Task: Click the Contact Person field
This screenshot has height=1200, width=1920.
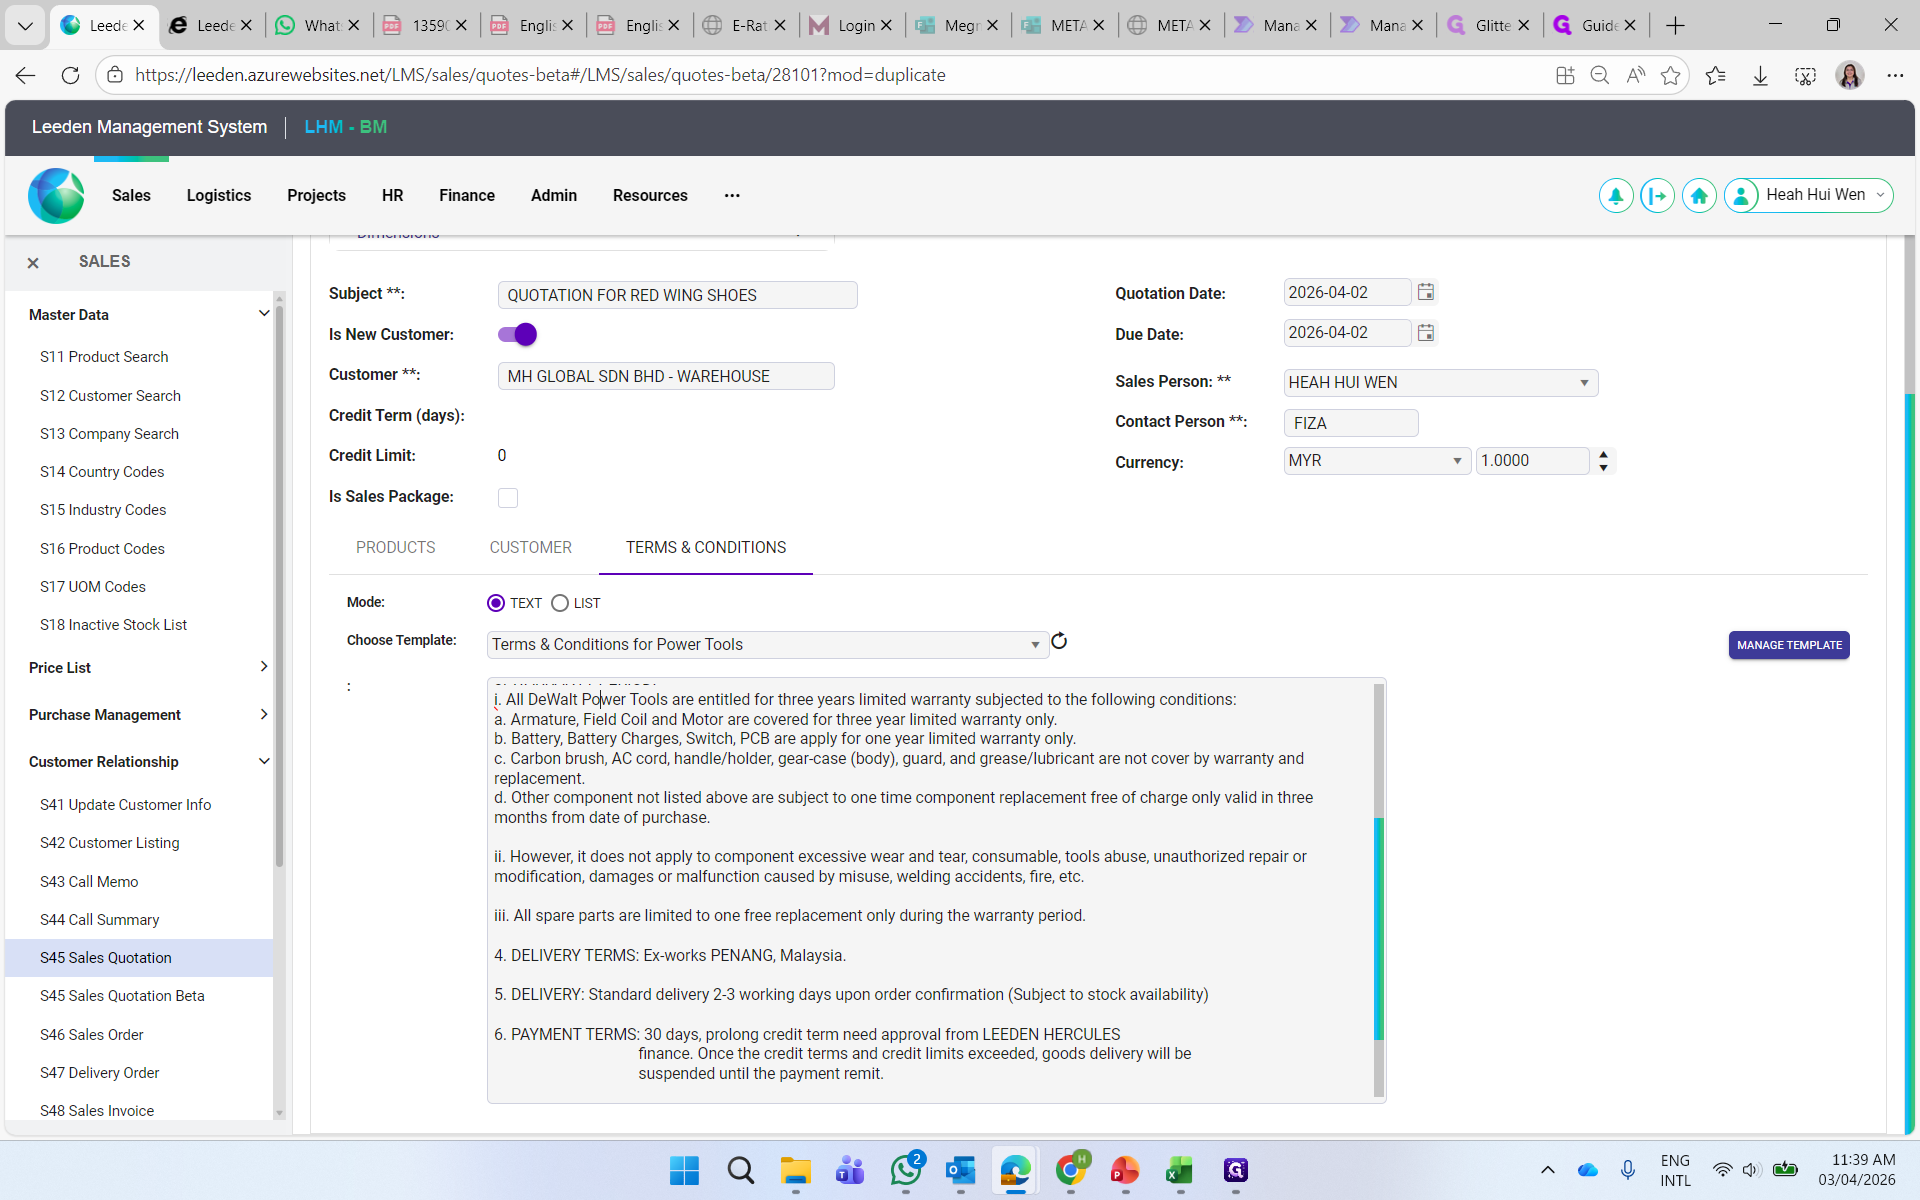Action: [1351, 423]
